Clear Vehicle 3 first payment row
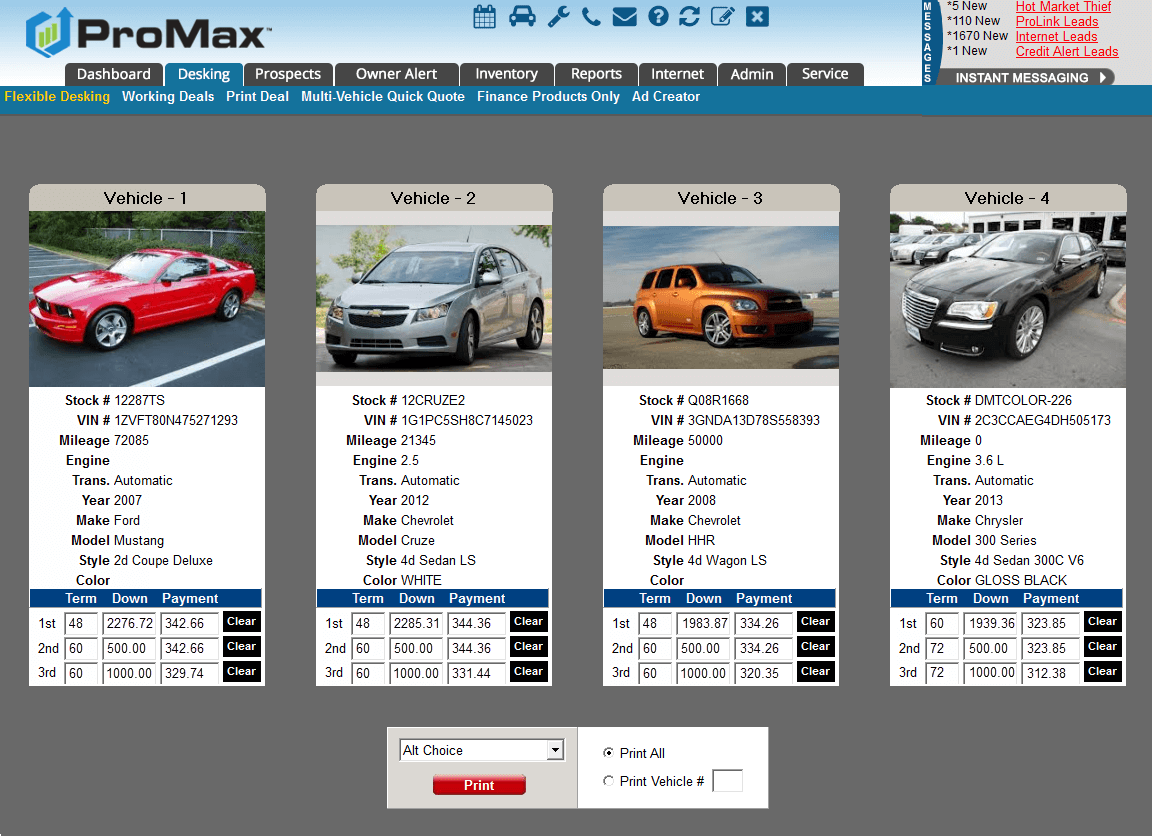1152x836 pixels. (x=816, y=621)
